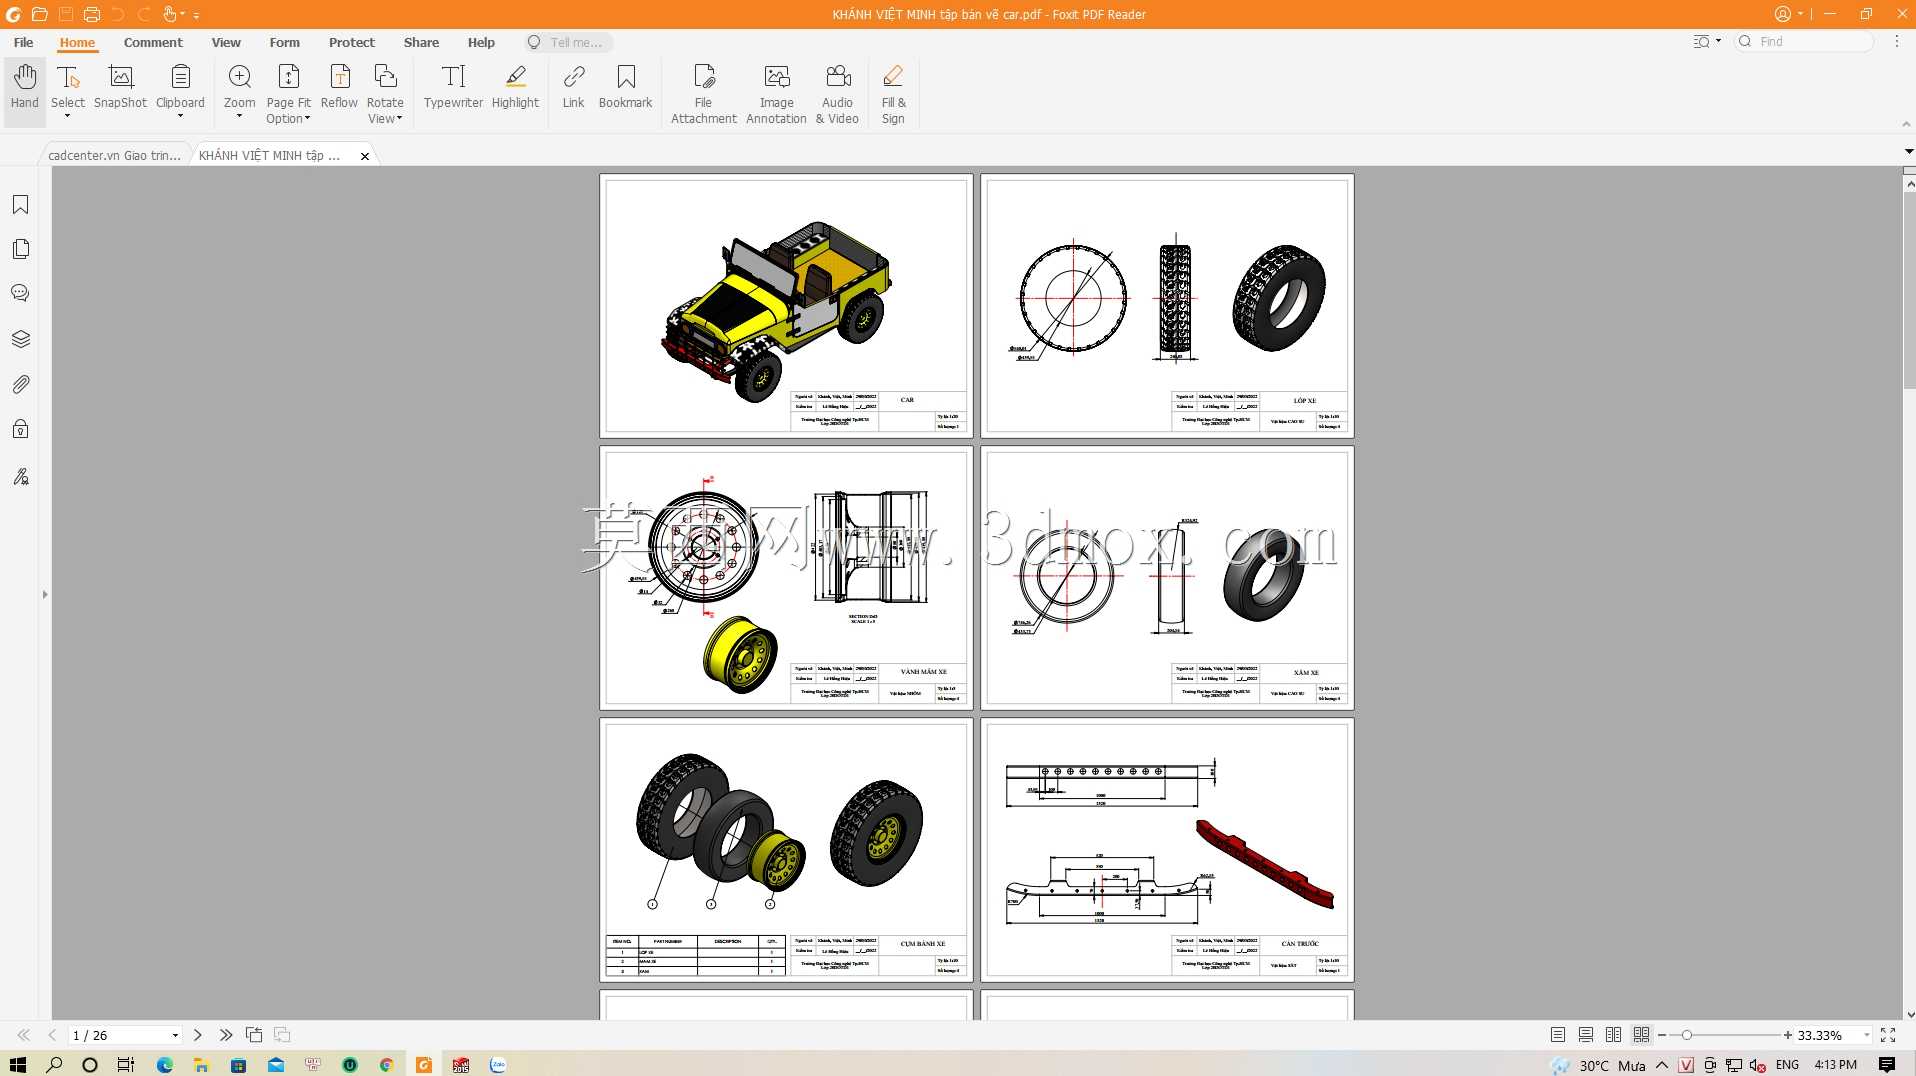Switch to the Comment ribbon tab
Image resolution: width=1916 pixels, height=1076 pixels.
(x=153, y=42)
